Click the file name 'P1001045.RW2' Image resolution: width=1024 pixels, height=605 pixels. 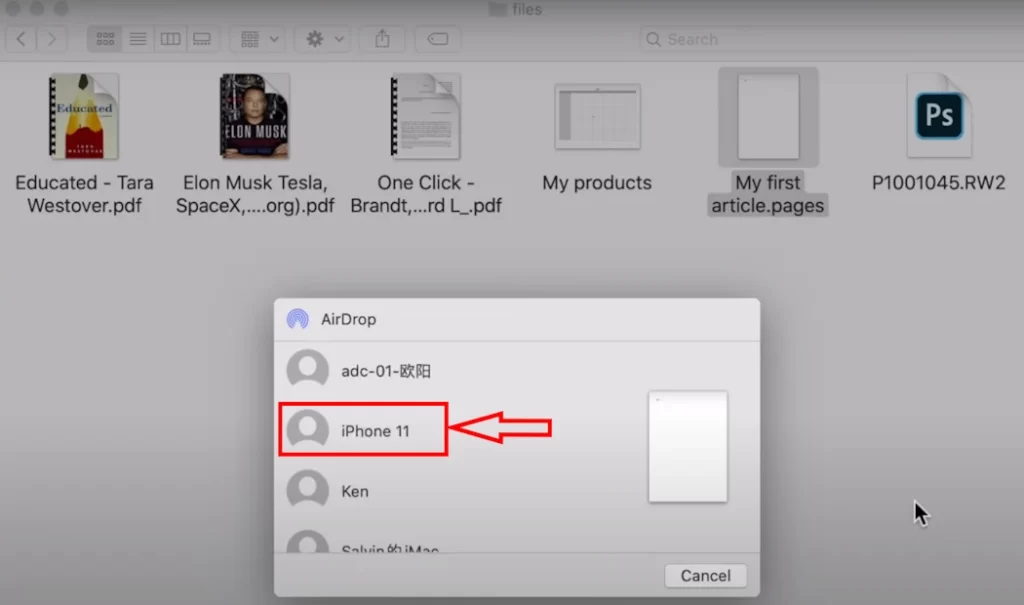coord(938,183)
